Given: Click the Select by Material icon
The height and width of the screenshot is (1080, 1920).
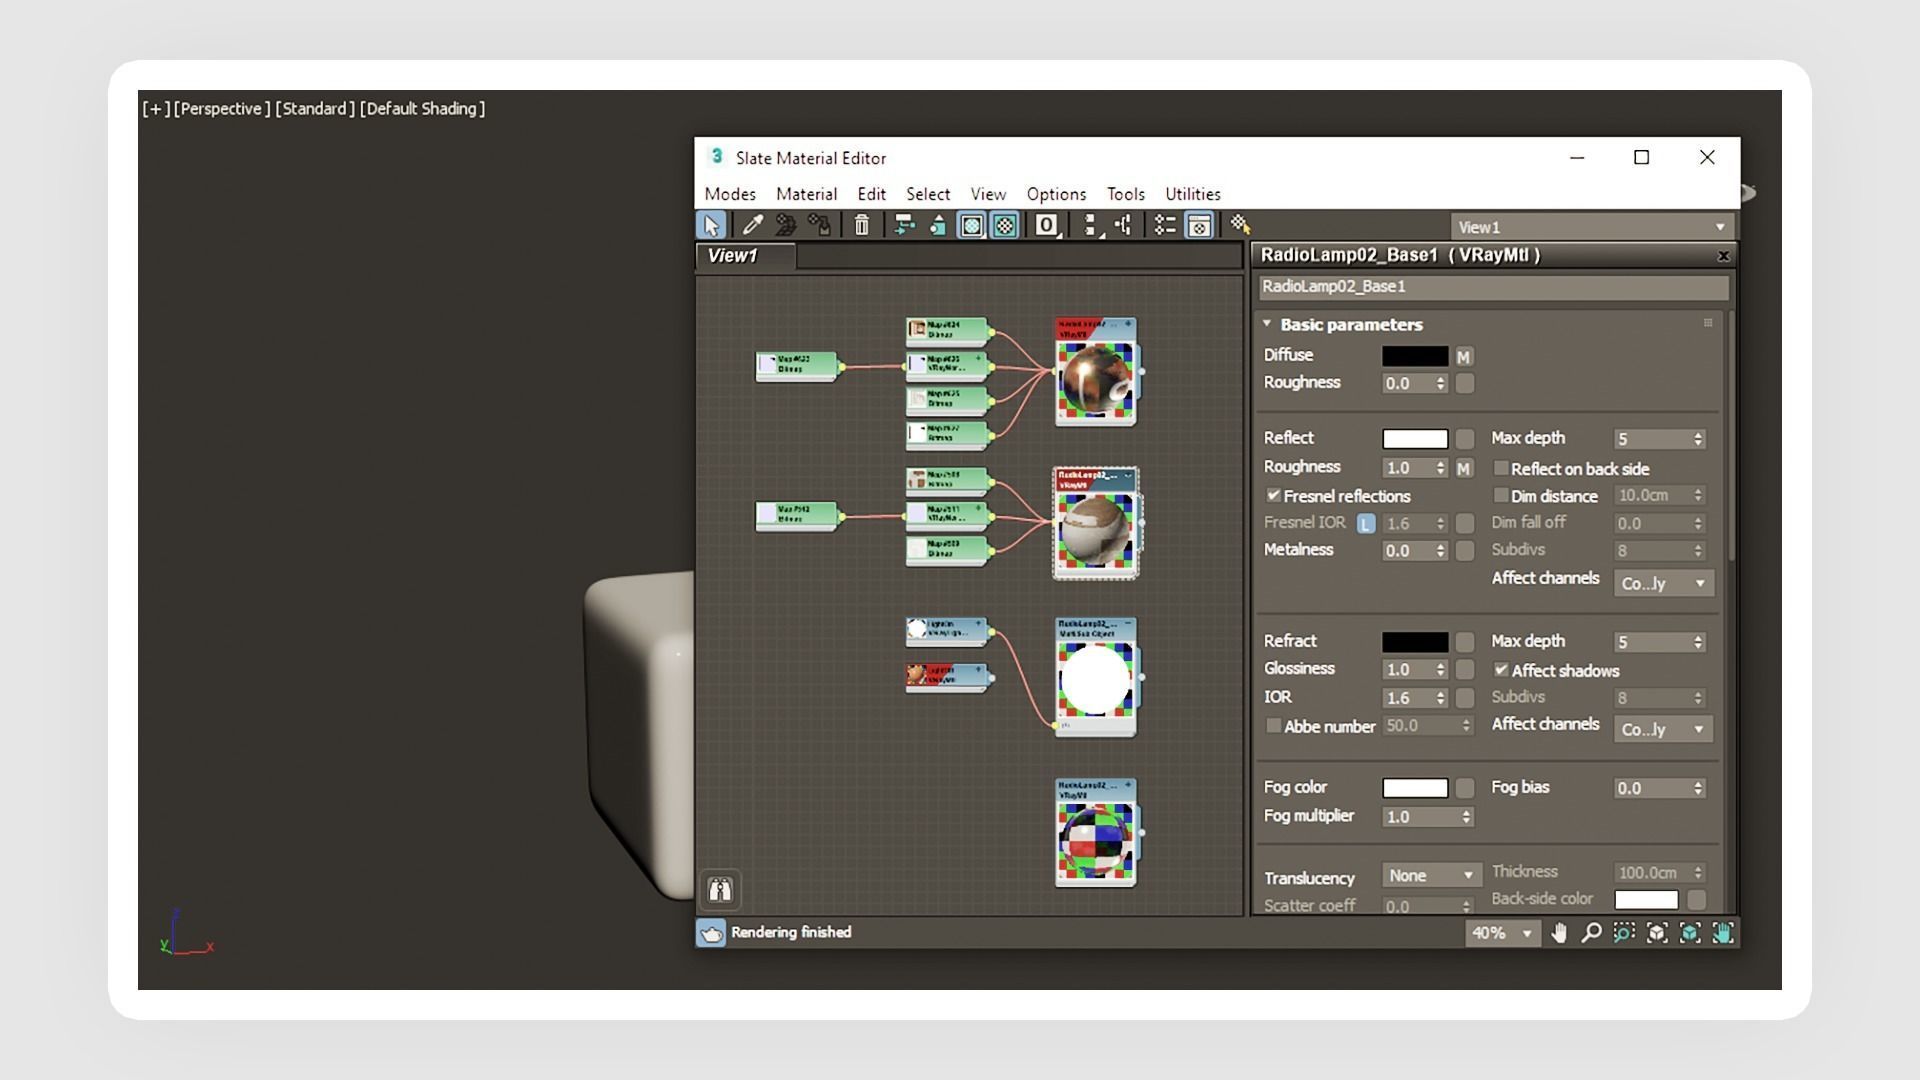Looking at the screenshot, I should (x=1240, y=225).
